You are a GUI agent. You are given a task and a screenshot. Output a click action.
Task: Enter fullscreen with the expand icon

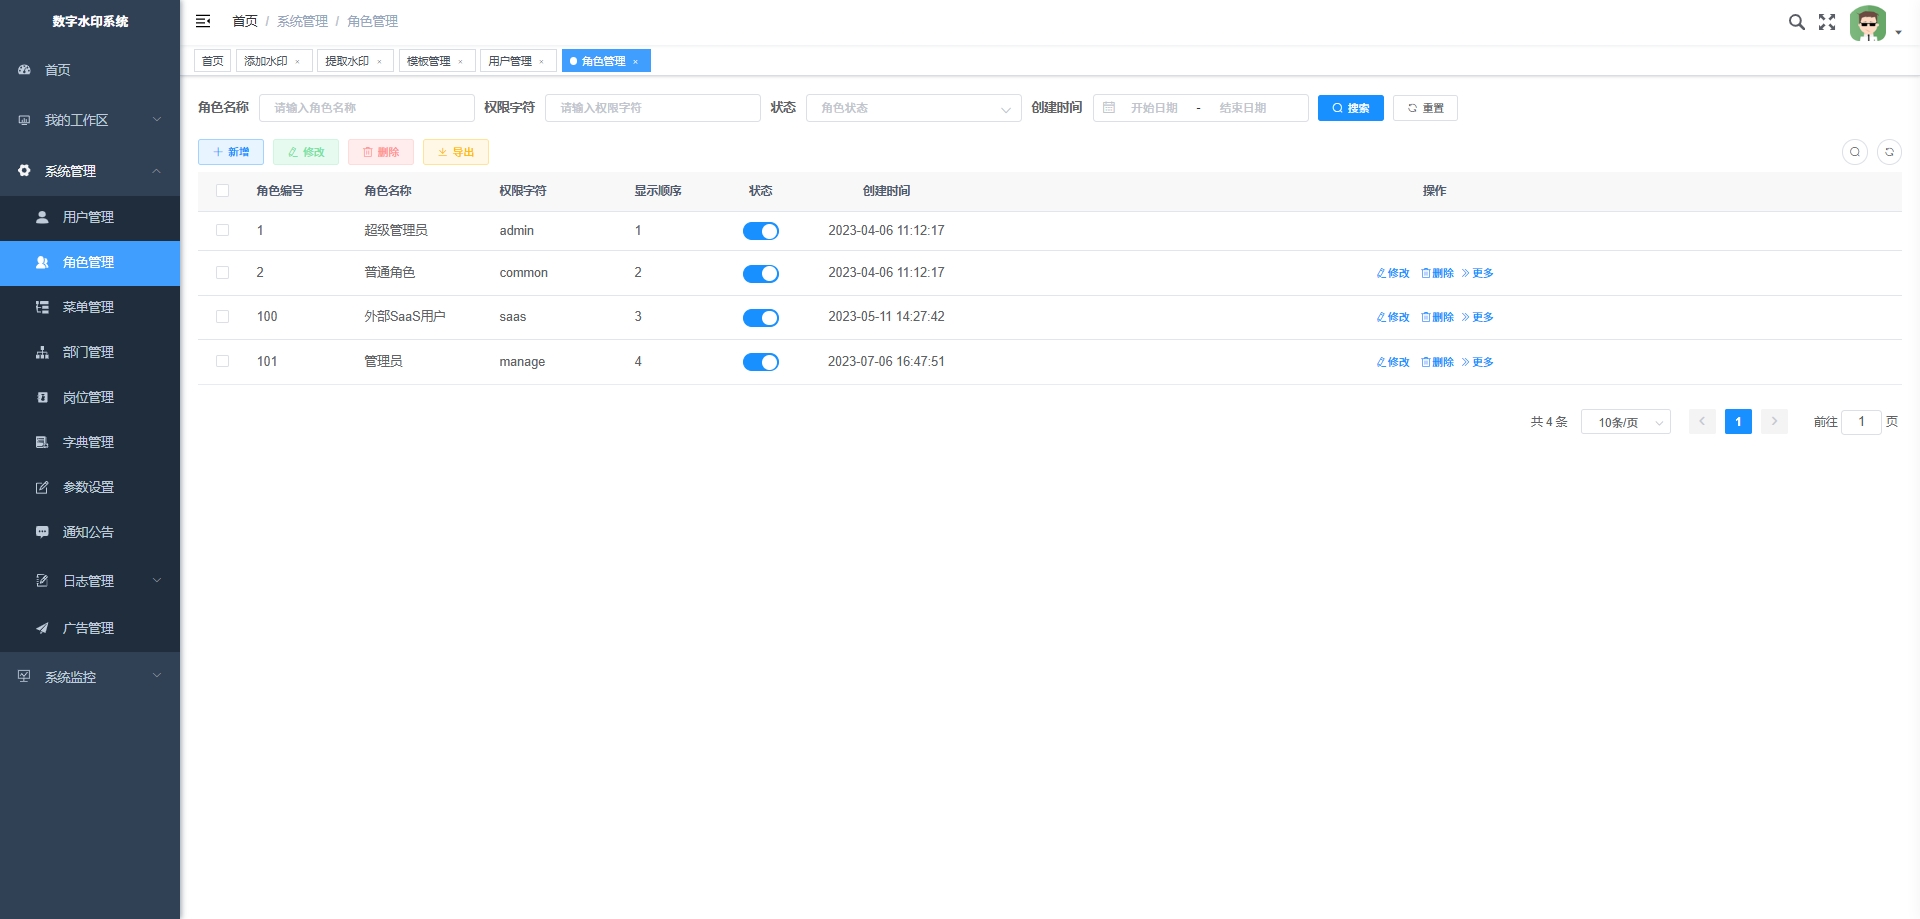(x=1827, y=22)
